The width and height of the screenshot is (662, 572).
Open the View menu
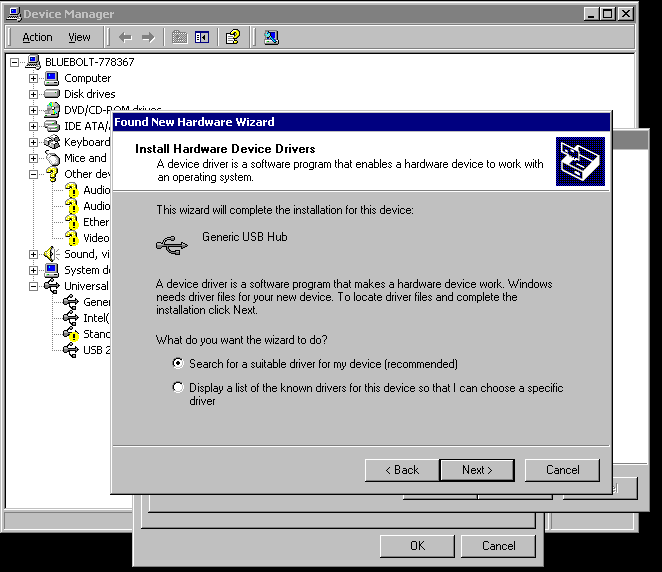tap(79, 37)
